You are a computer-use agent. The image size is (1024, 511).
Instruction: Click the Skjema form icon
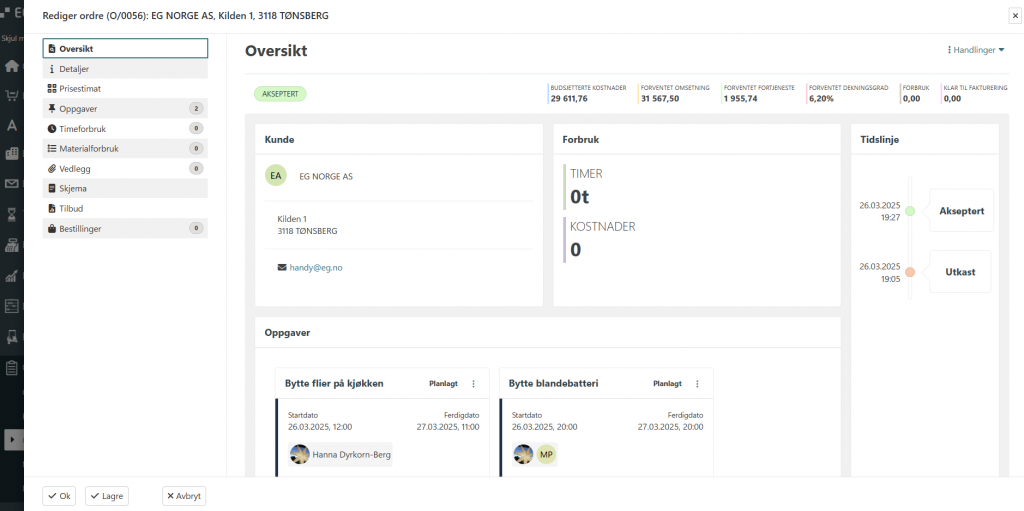point(52,188)
